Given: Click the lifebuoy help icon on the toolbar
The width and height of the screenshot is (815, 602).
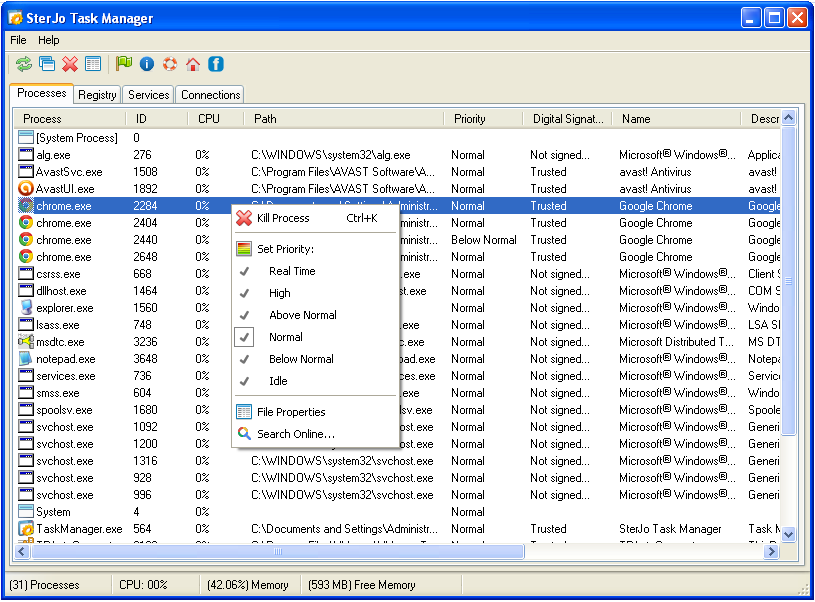Looking at the screenshot, I should 170,63.
